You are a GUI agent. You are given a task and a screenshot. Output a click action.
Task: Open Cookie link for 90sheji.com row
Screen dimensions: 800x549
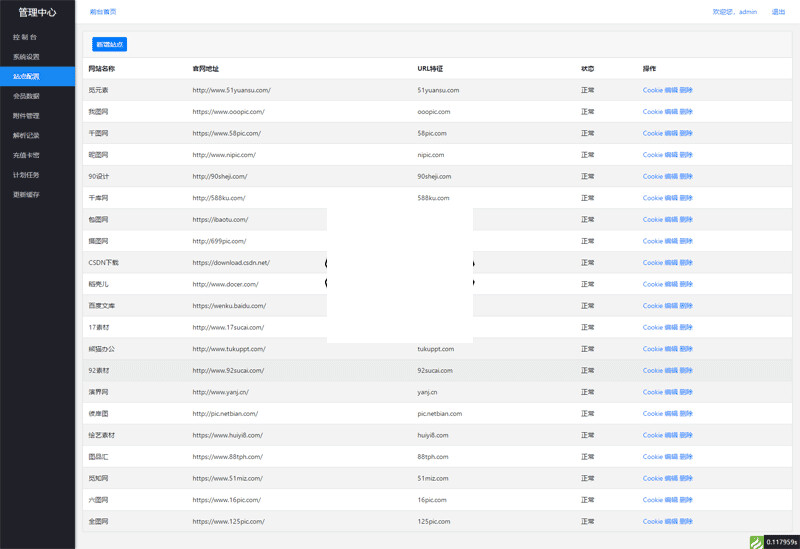(x=653, y=177)
